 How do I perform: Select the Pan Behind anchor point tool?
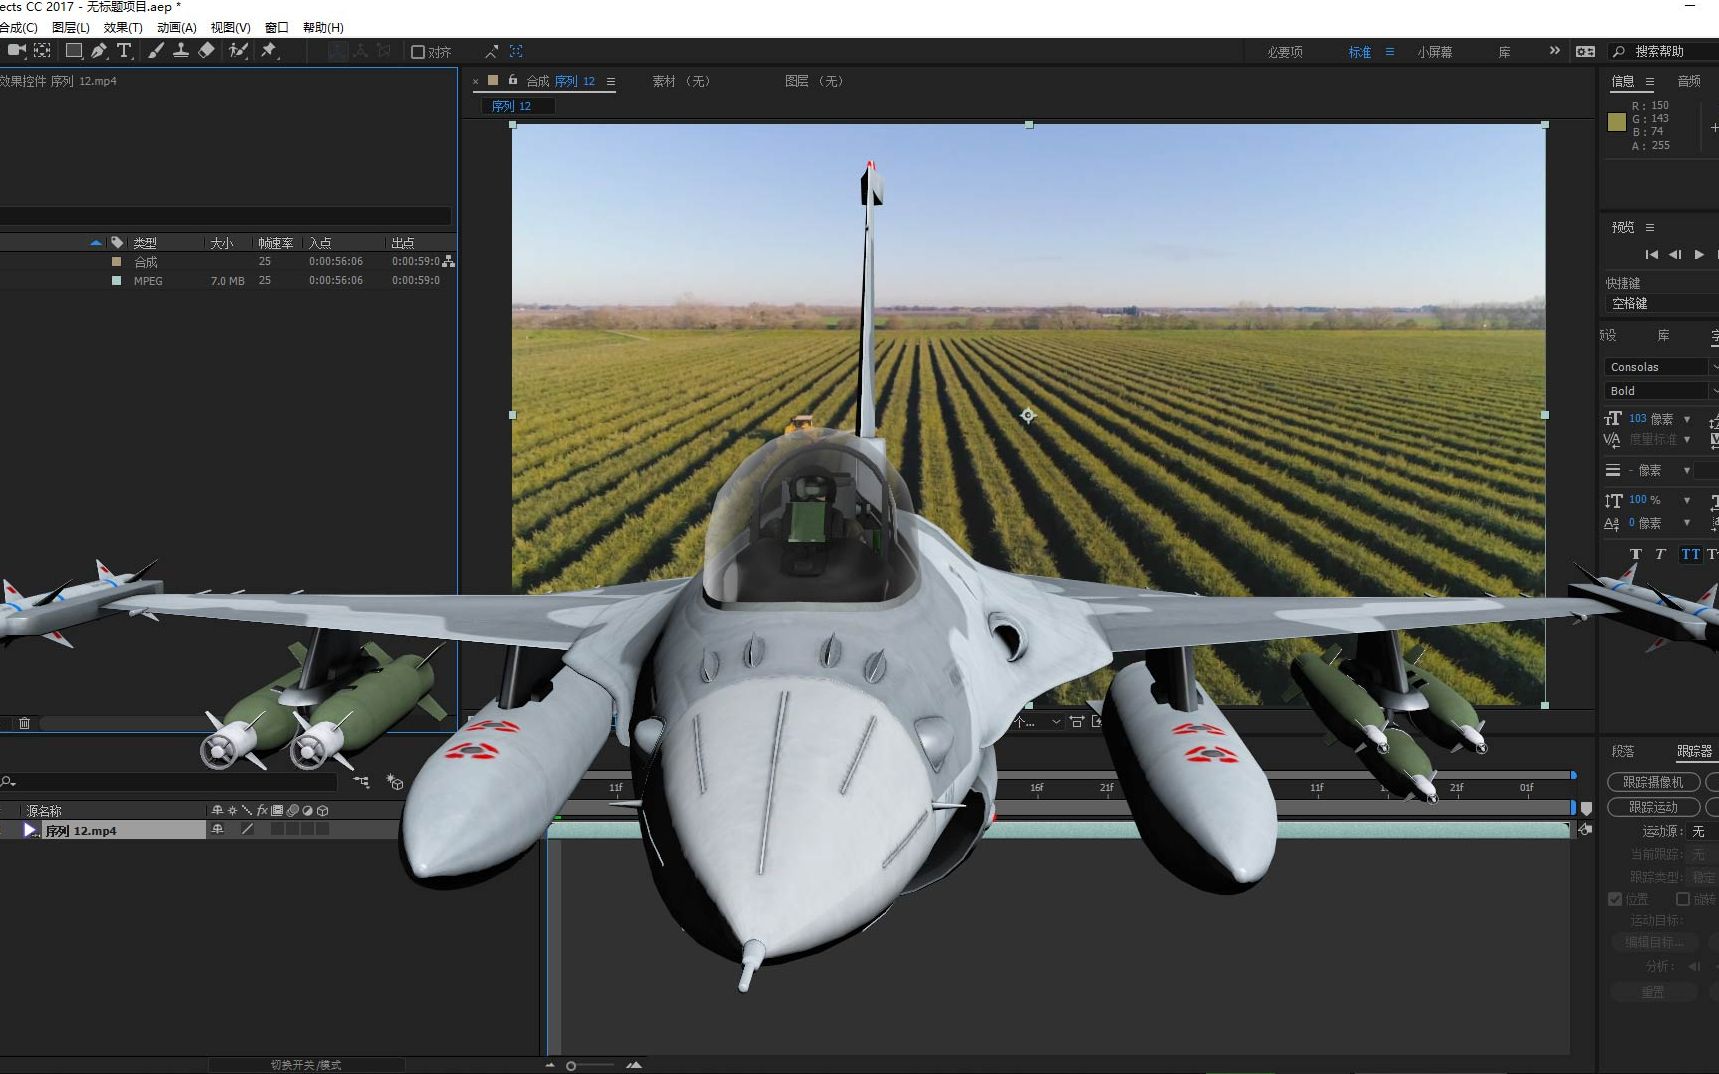43,51
